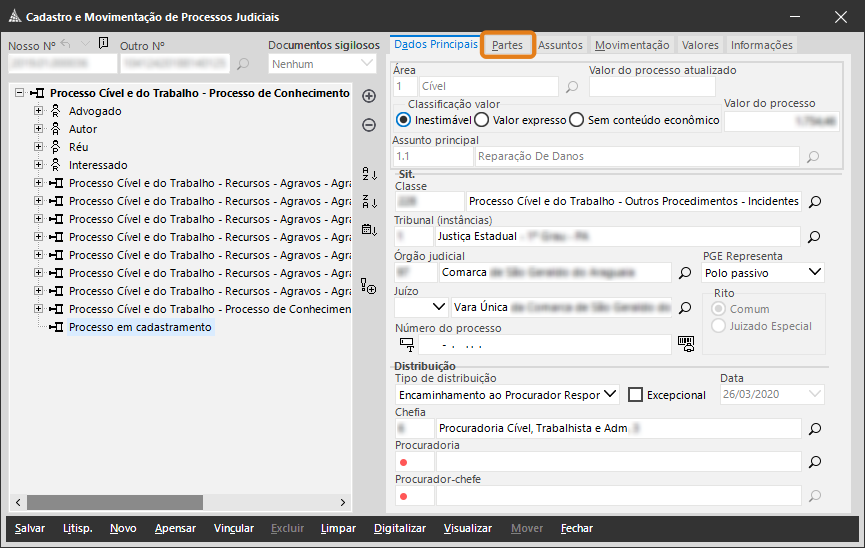Click the expand-all plus circle icon
865x548 pixels.
369,96
